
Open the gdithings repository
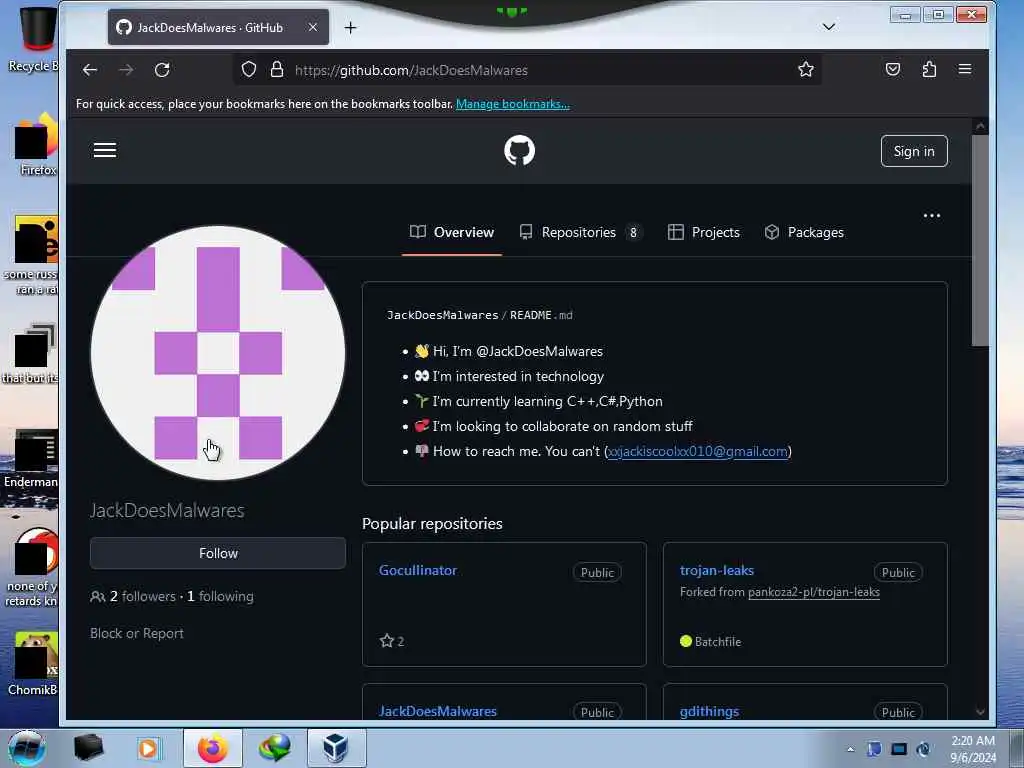click(x=709, y=711)
